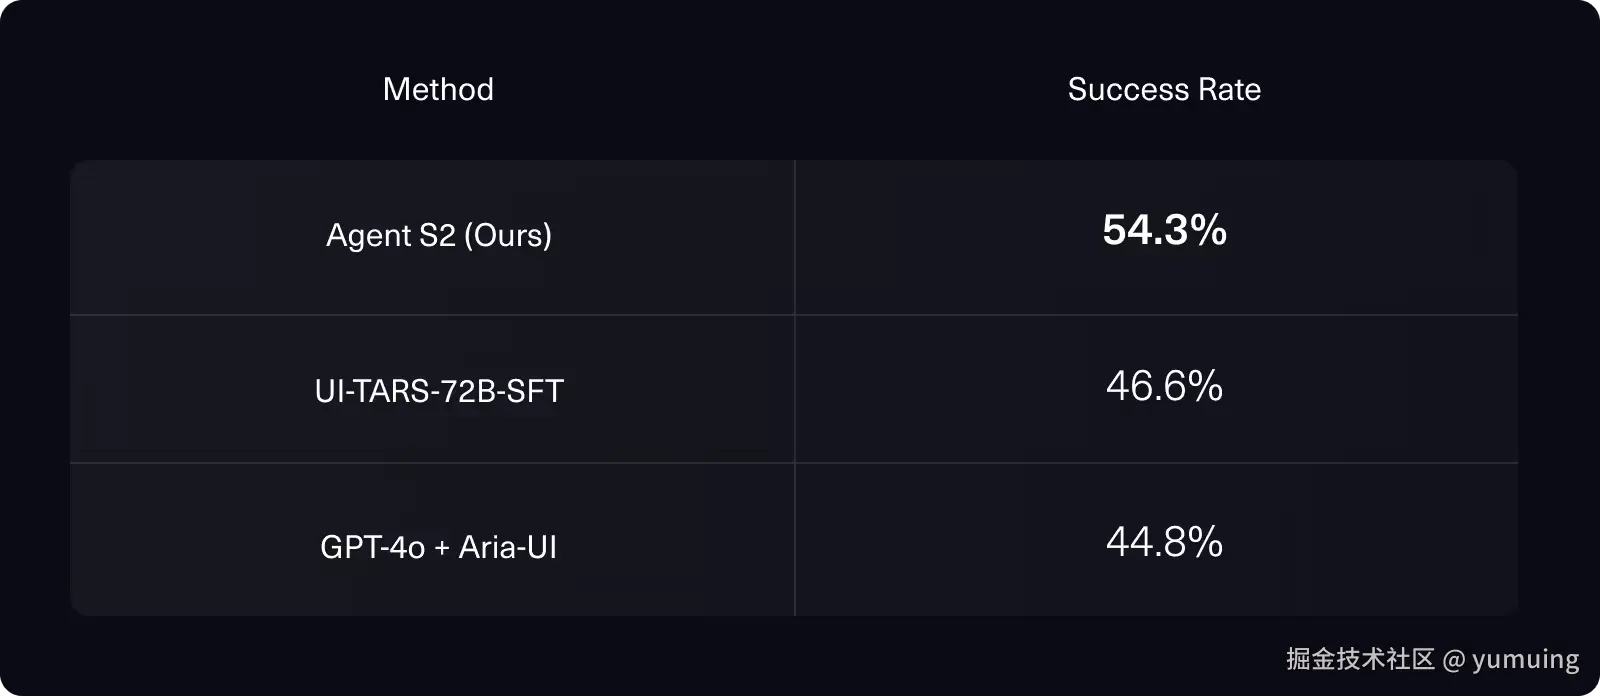Select the UI-TARS-72B-SFT method cell
Image resolution: width=1600 pixels, height=696 pixels.
439,391
